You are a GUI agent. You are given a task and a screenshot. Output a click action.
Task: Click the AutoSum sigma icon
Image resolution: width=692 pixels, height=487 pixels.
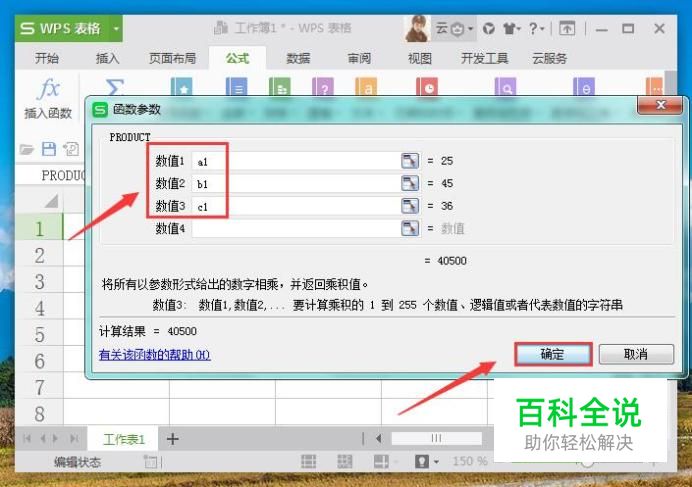coord(114,87)
